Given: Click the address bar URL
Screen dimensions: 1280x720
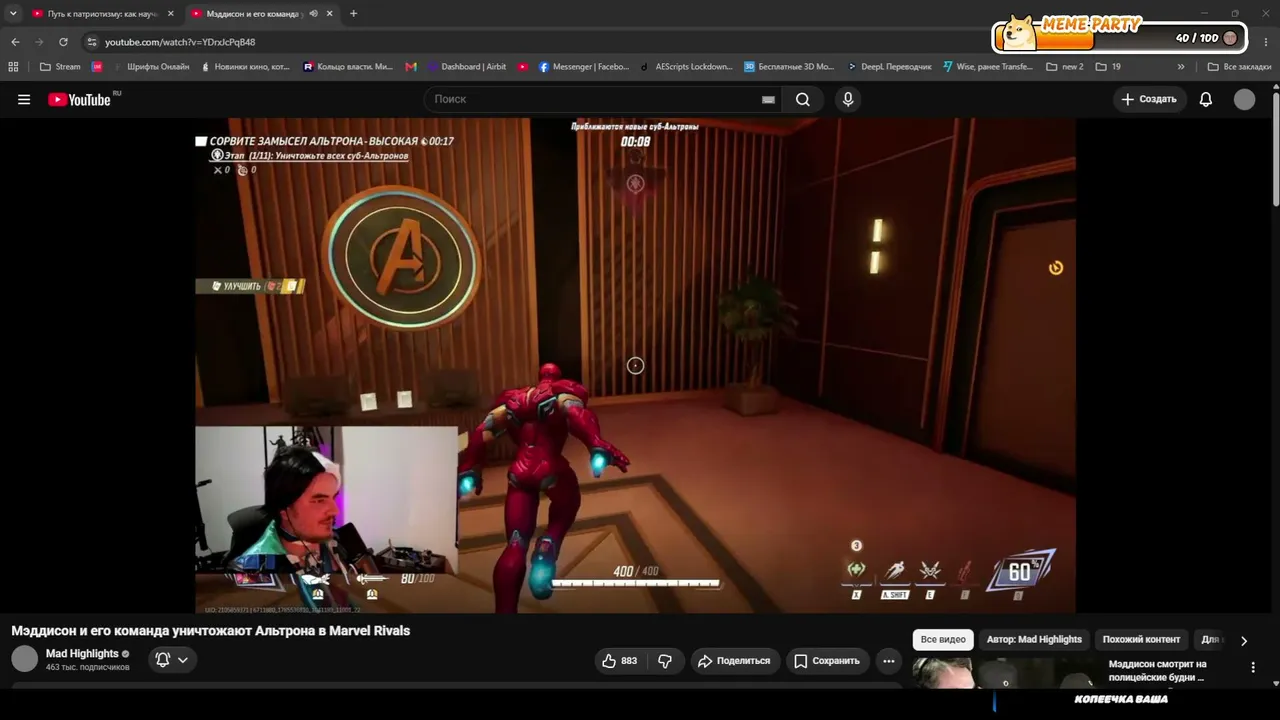Looking at the screenshot, I should (180, 42).
